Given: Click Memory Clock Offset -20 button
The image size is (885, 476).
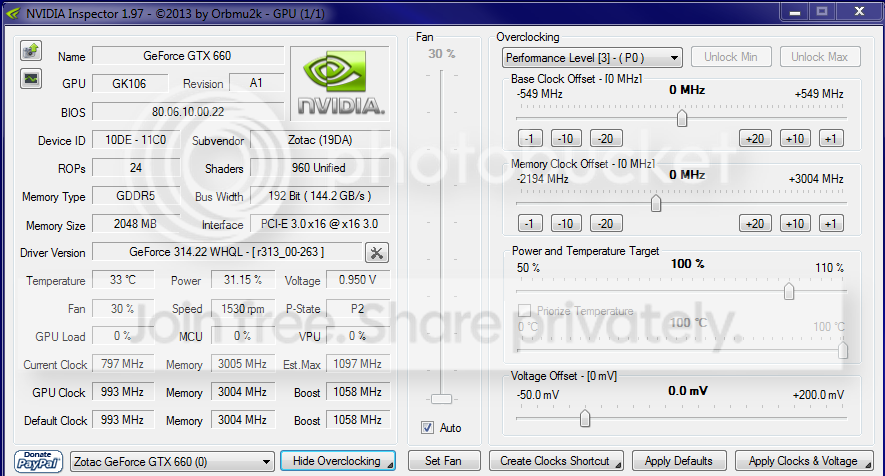Looking at the screenshot, I should [x=606, y=223].
